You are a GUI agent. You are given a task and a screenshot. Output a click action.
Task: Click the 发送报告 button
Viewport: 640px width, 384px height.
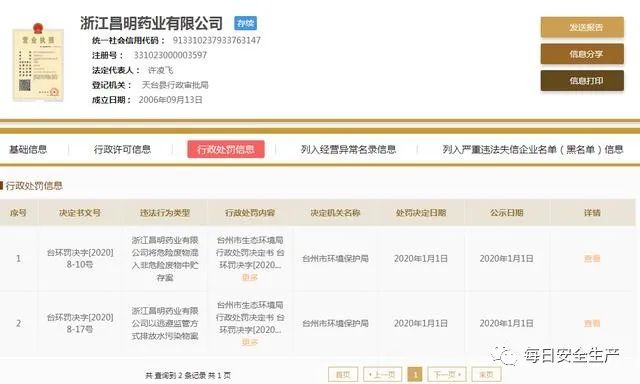coord(582,27)
